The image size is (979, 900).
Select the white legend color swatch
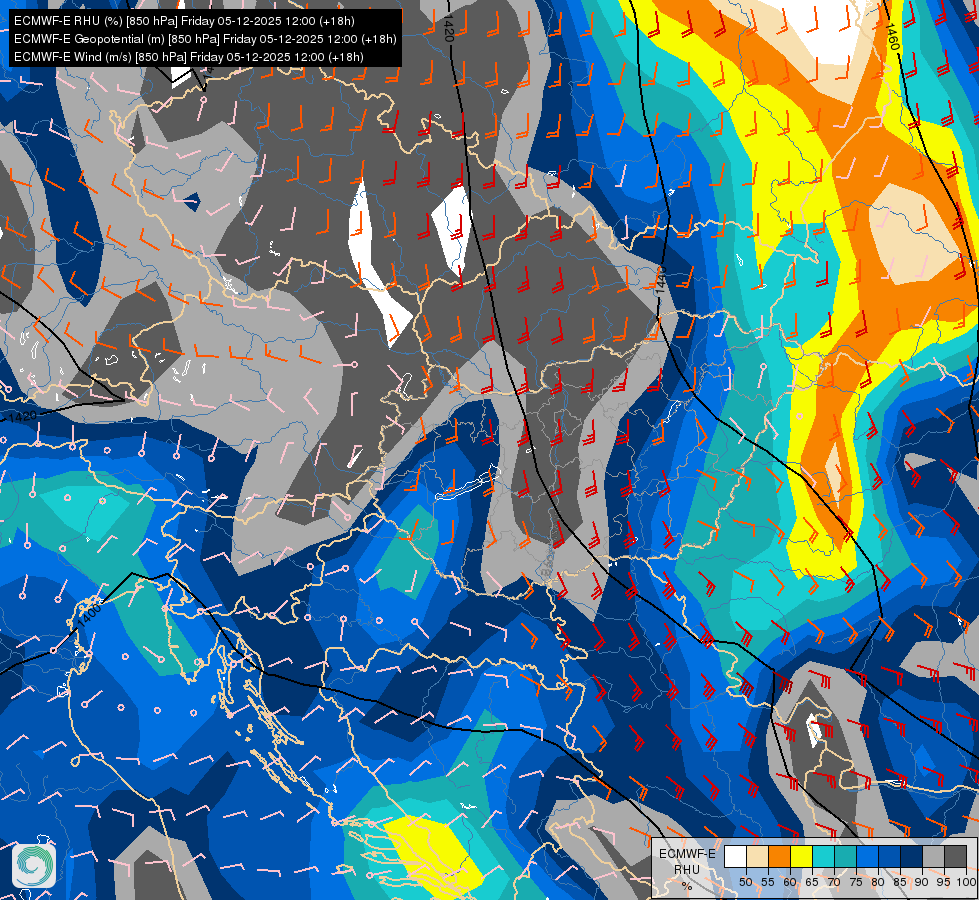tap(735, 856)
